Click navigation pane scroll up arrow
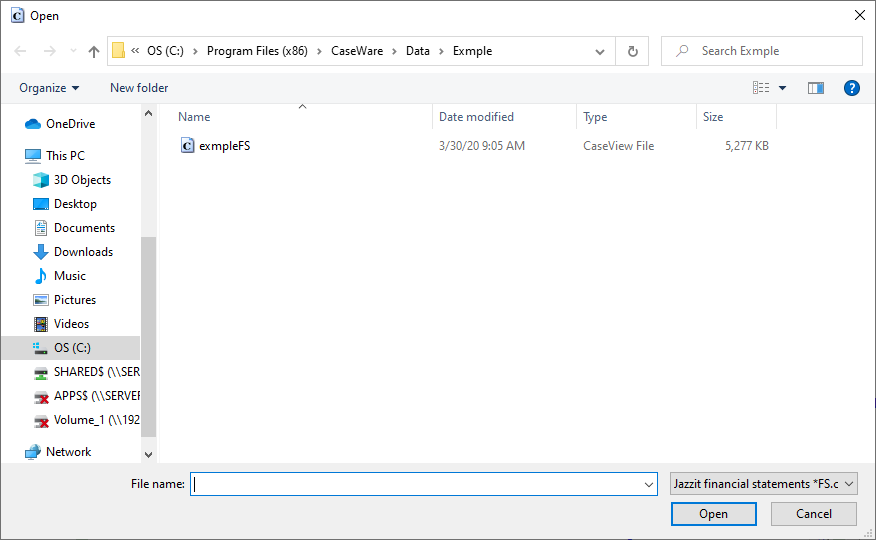The width and height of the screenshot is (876, 540). point(149,113)
